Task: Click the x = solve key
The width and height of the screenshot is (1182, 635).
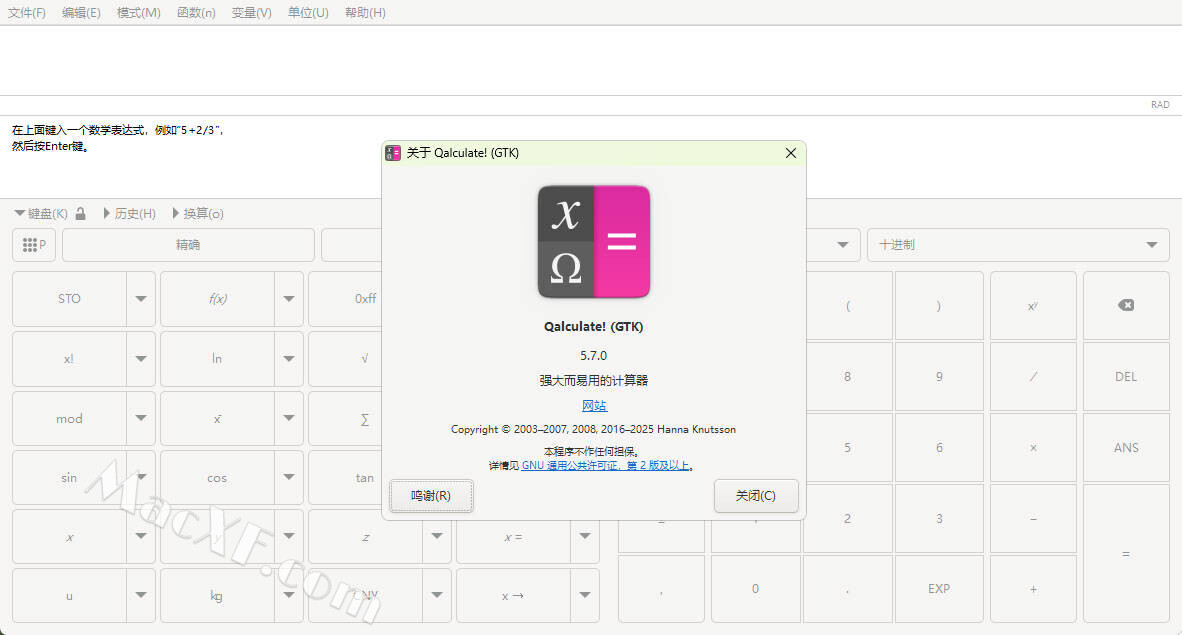Action: (x=513, y=536)
